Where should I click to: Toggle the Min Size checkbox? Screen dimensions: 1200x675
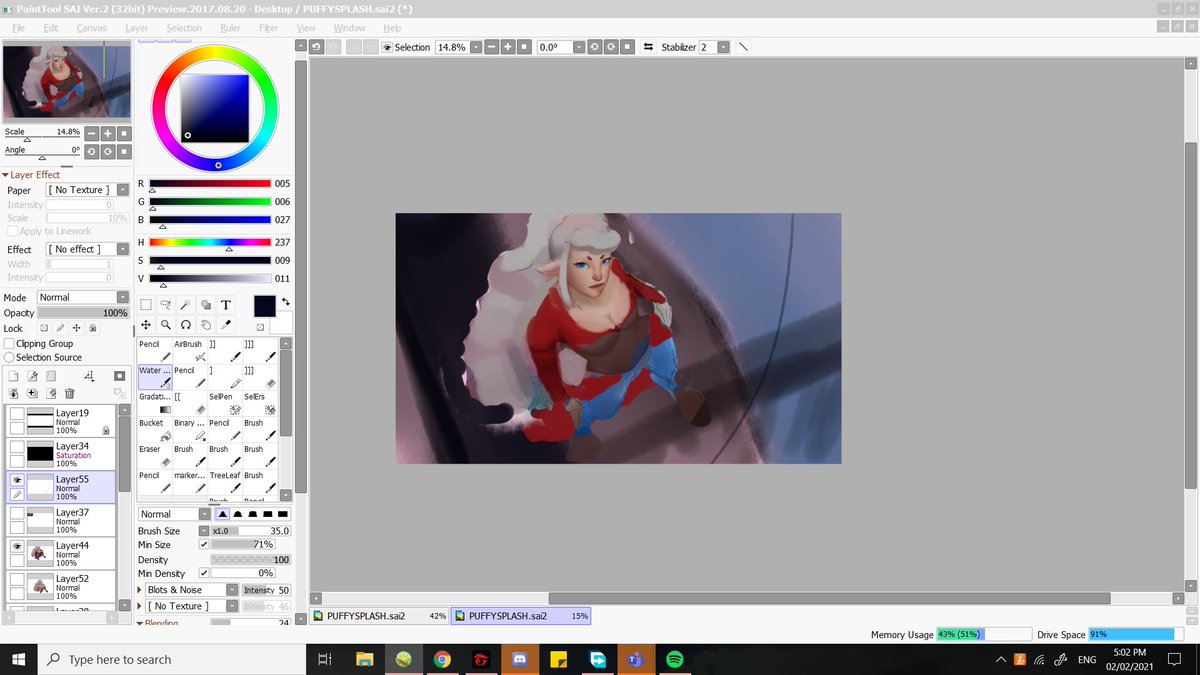204,545
